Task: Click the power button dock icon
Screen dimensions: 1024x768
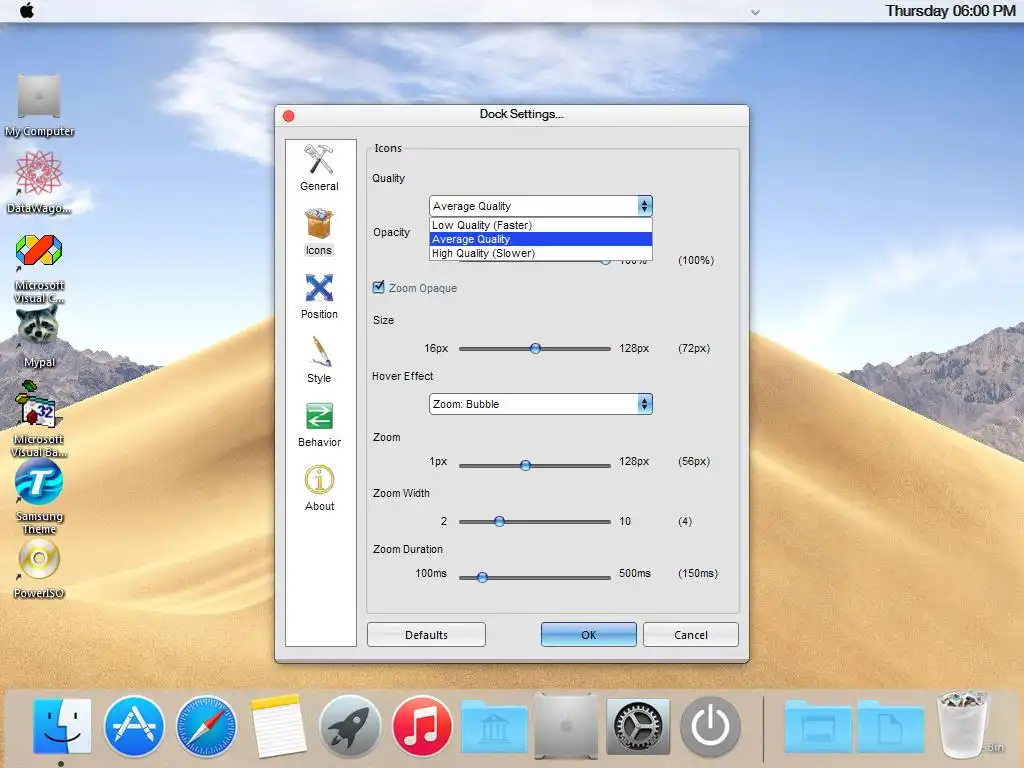Action: [711, 726]
